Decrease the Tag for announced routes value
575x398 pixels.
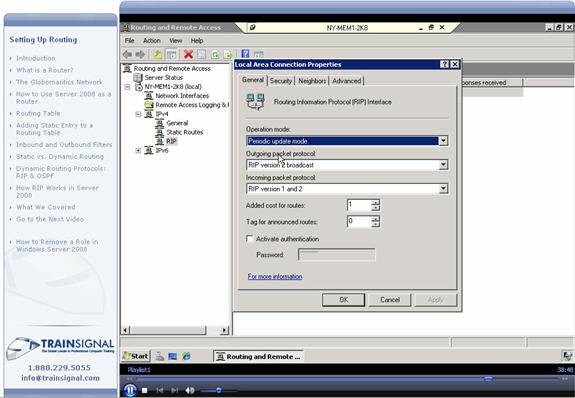(375, 224)
